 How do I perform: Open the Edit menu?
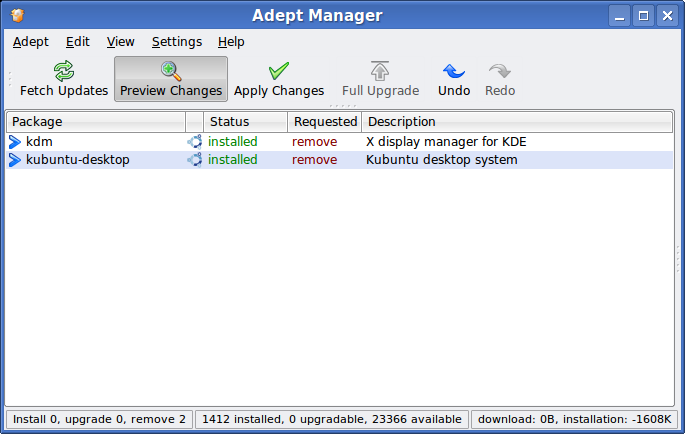[x=77, y=42]
